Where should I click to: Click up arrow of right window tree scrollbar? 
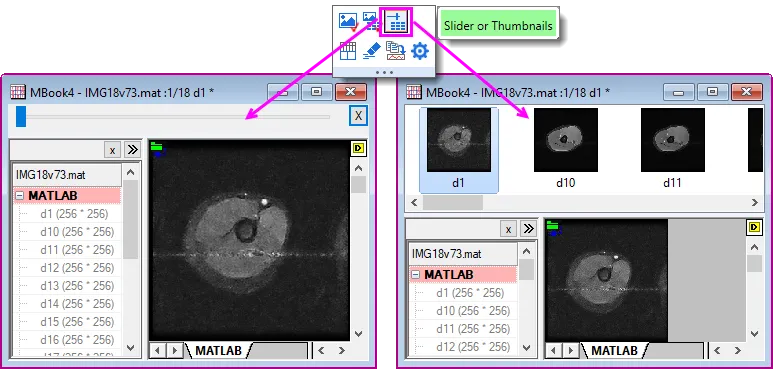pyautogui.click(x=527, y=252)
